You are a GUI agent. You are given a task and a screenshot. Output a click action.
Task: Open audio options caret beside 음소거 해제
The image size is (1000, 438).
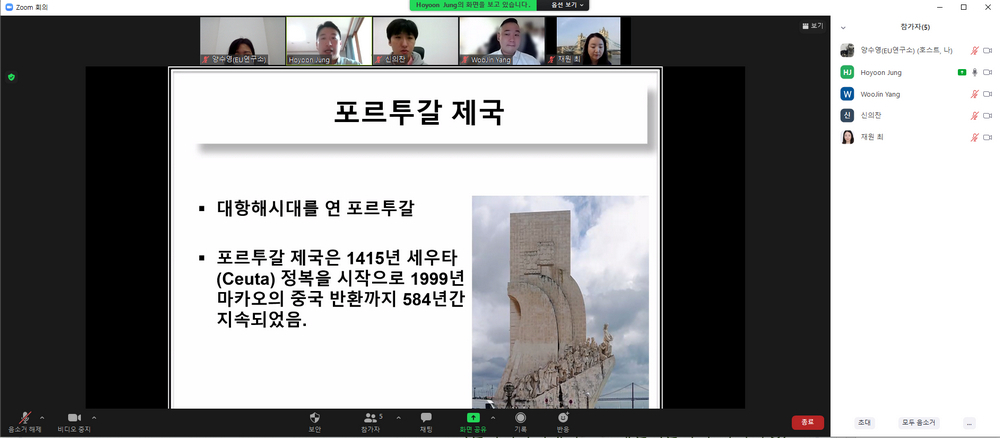pyautogui.click(x=42, y=418)
